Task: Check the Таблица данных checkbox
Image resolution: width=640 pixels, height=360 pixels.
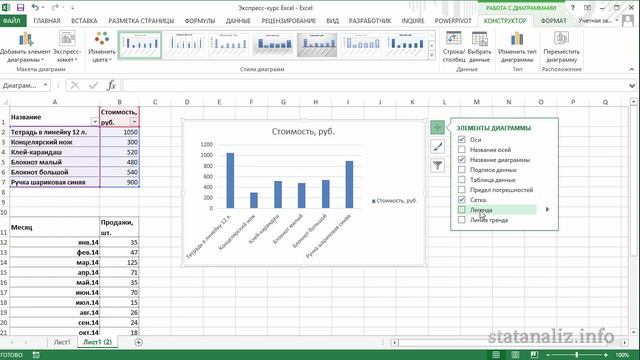Action: (462, 180)
